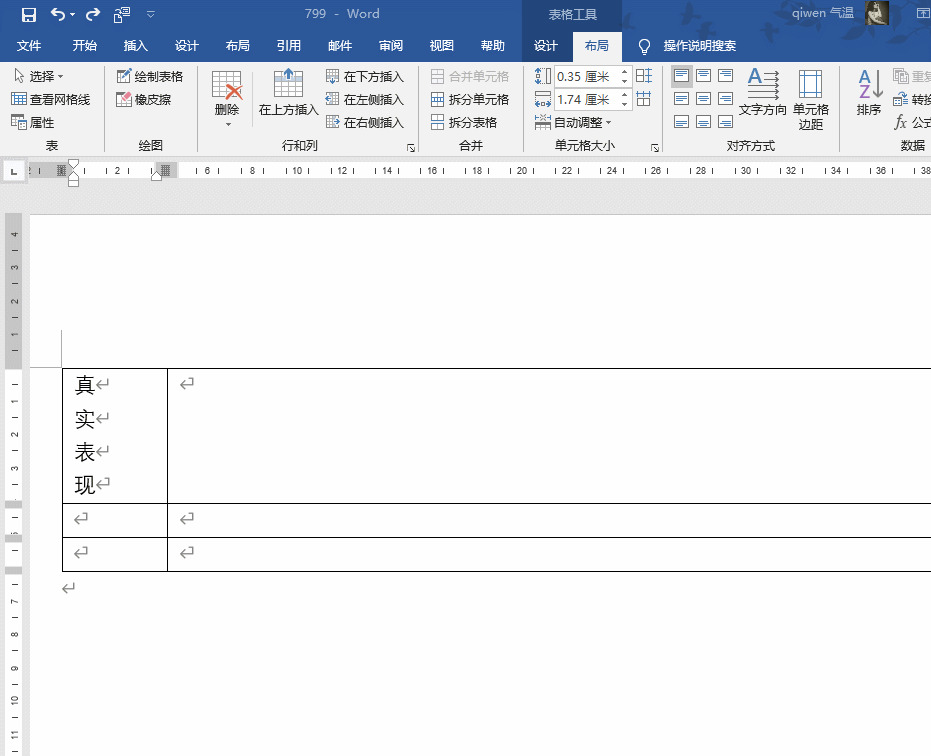Enable bottom-left cell alignment
This screenshot has width=931, height=756.
(x=681, y=121)
